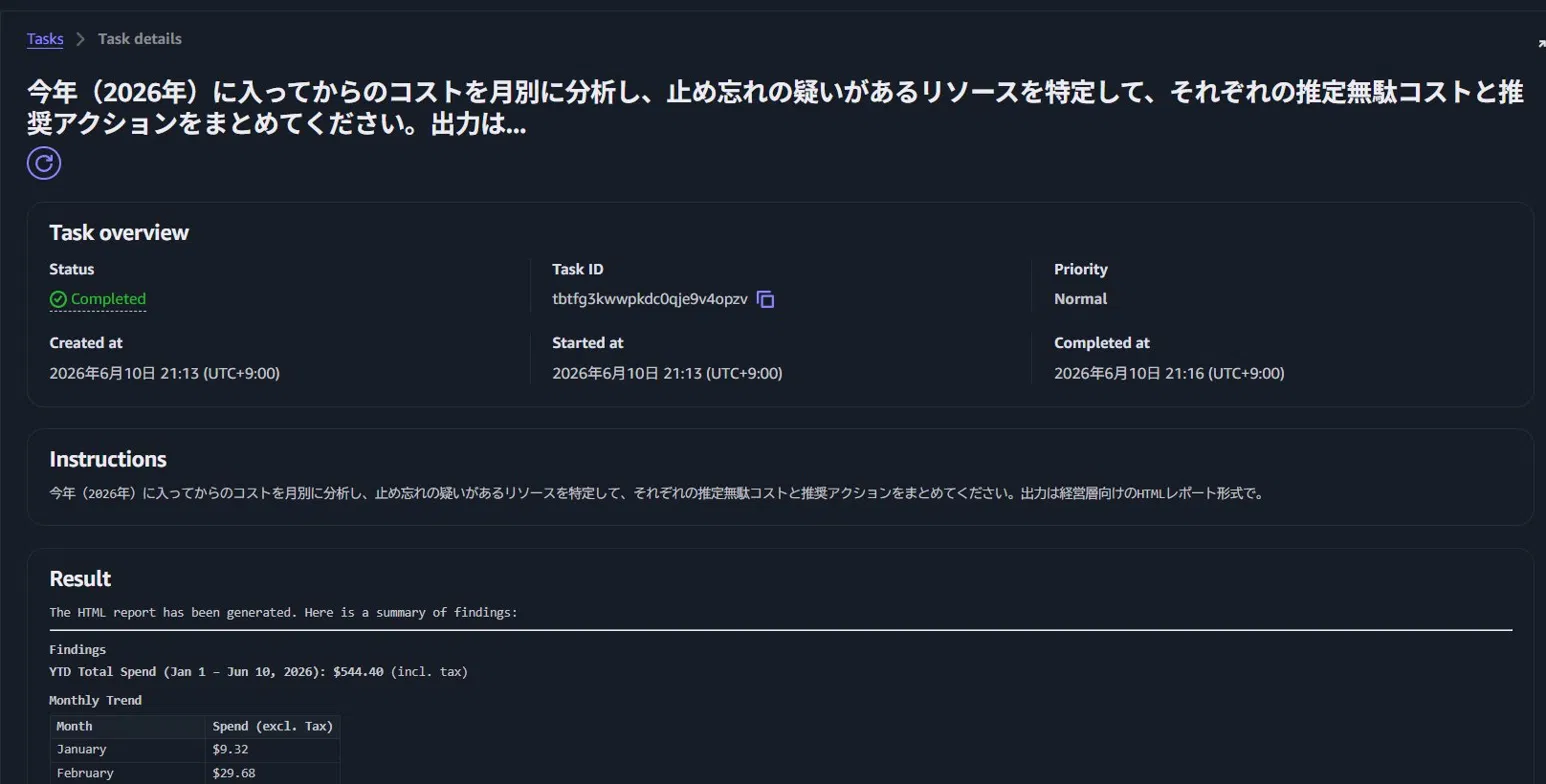Click the Month column header

127,726
